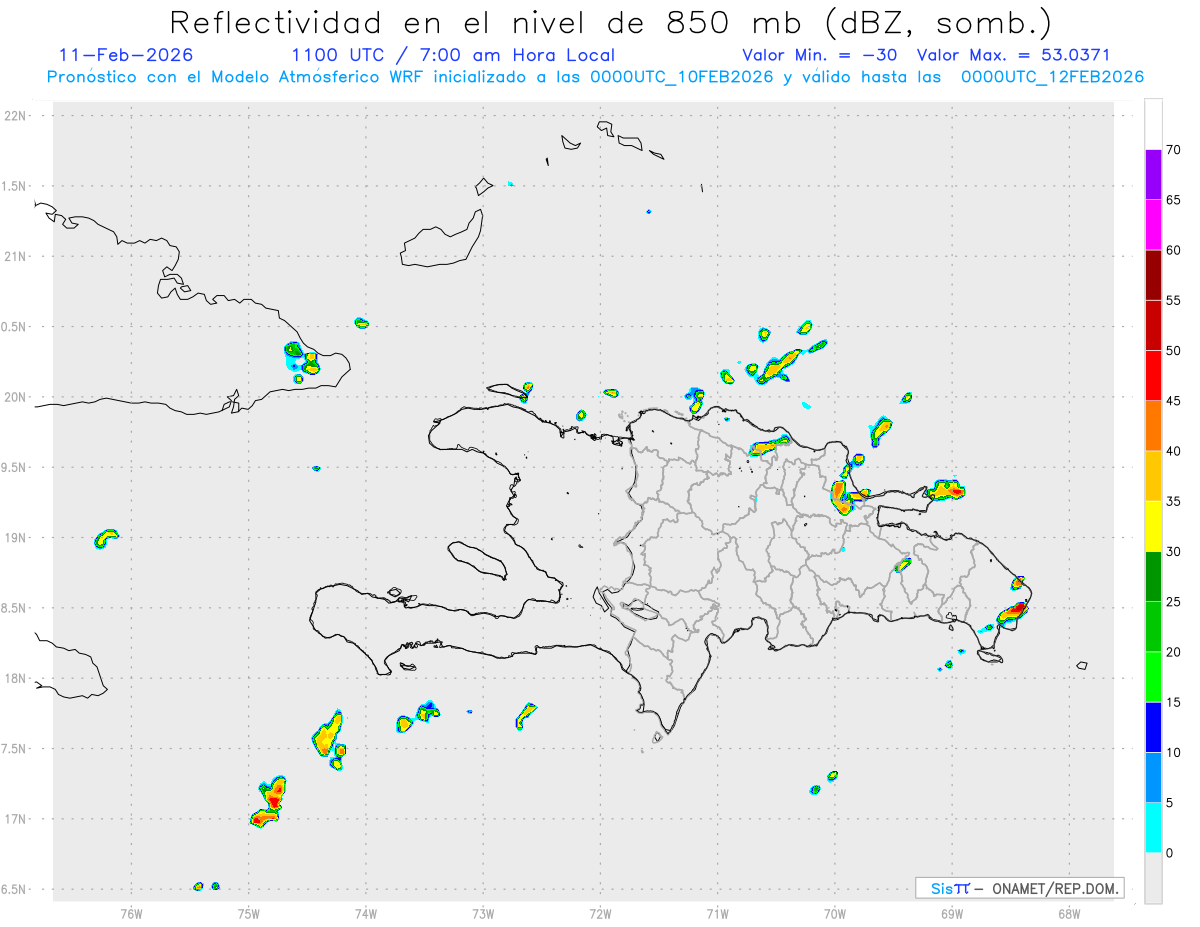1200x927 pixels.
Task: Select the 'Valor Max. = 53.0371' readout
Action: pyautogui.click(x=1013, y=55)
